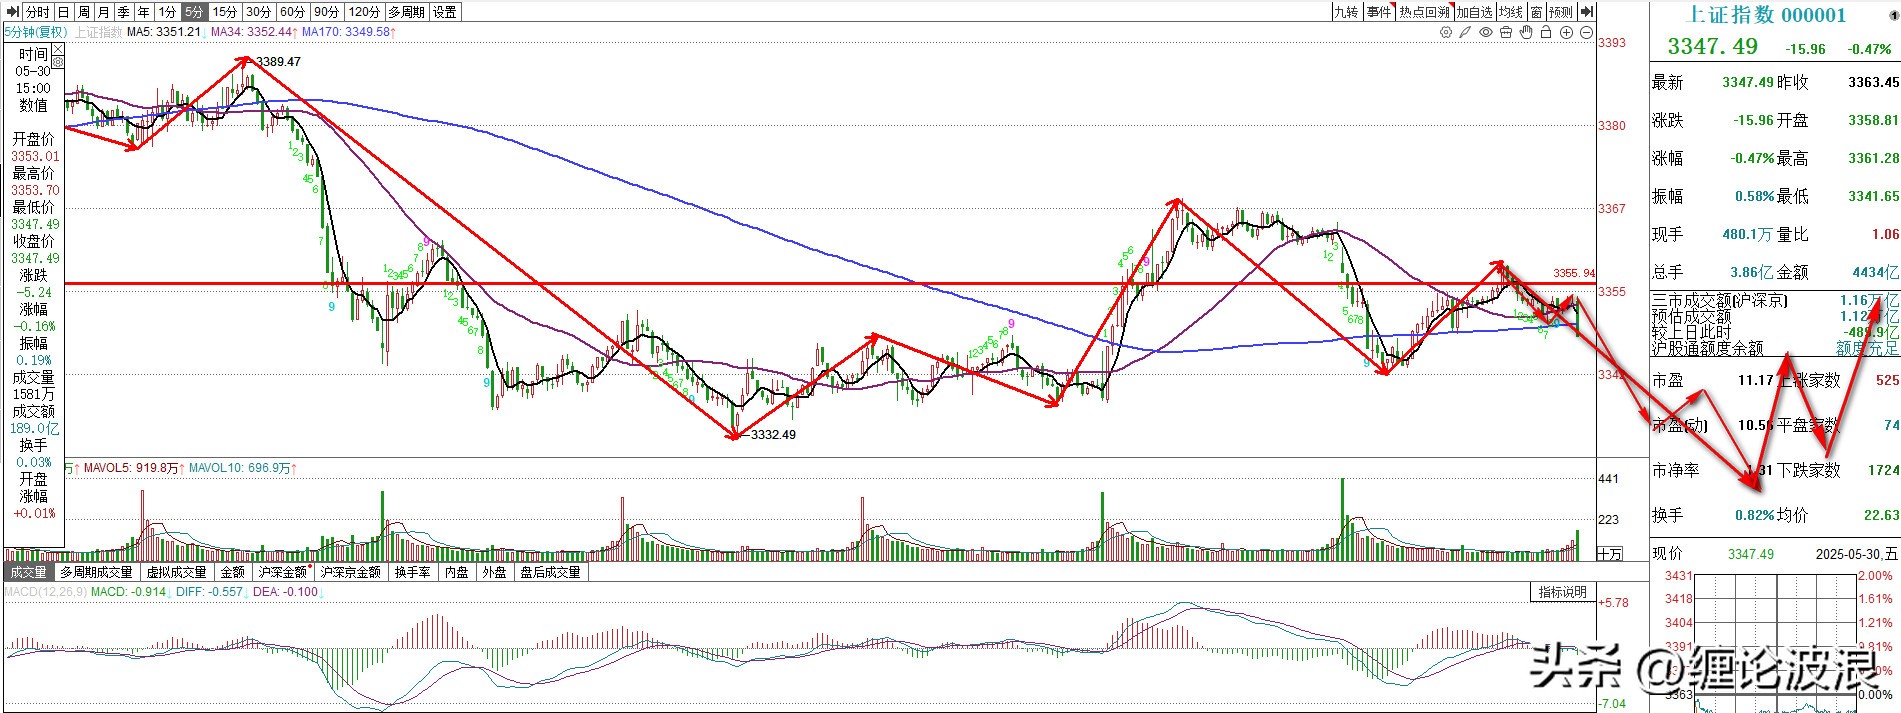1901x713 pixels.
Task: Zoom out with the minus circle icon
Action: pyautogui.click(x=1586, y=33)
